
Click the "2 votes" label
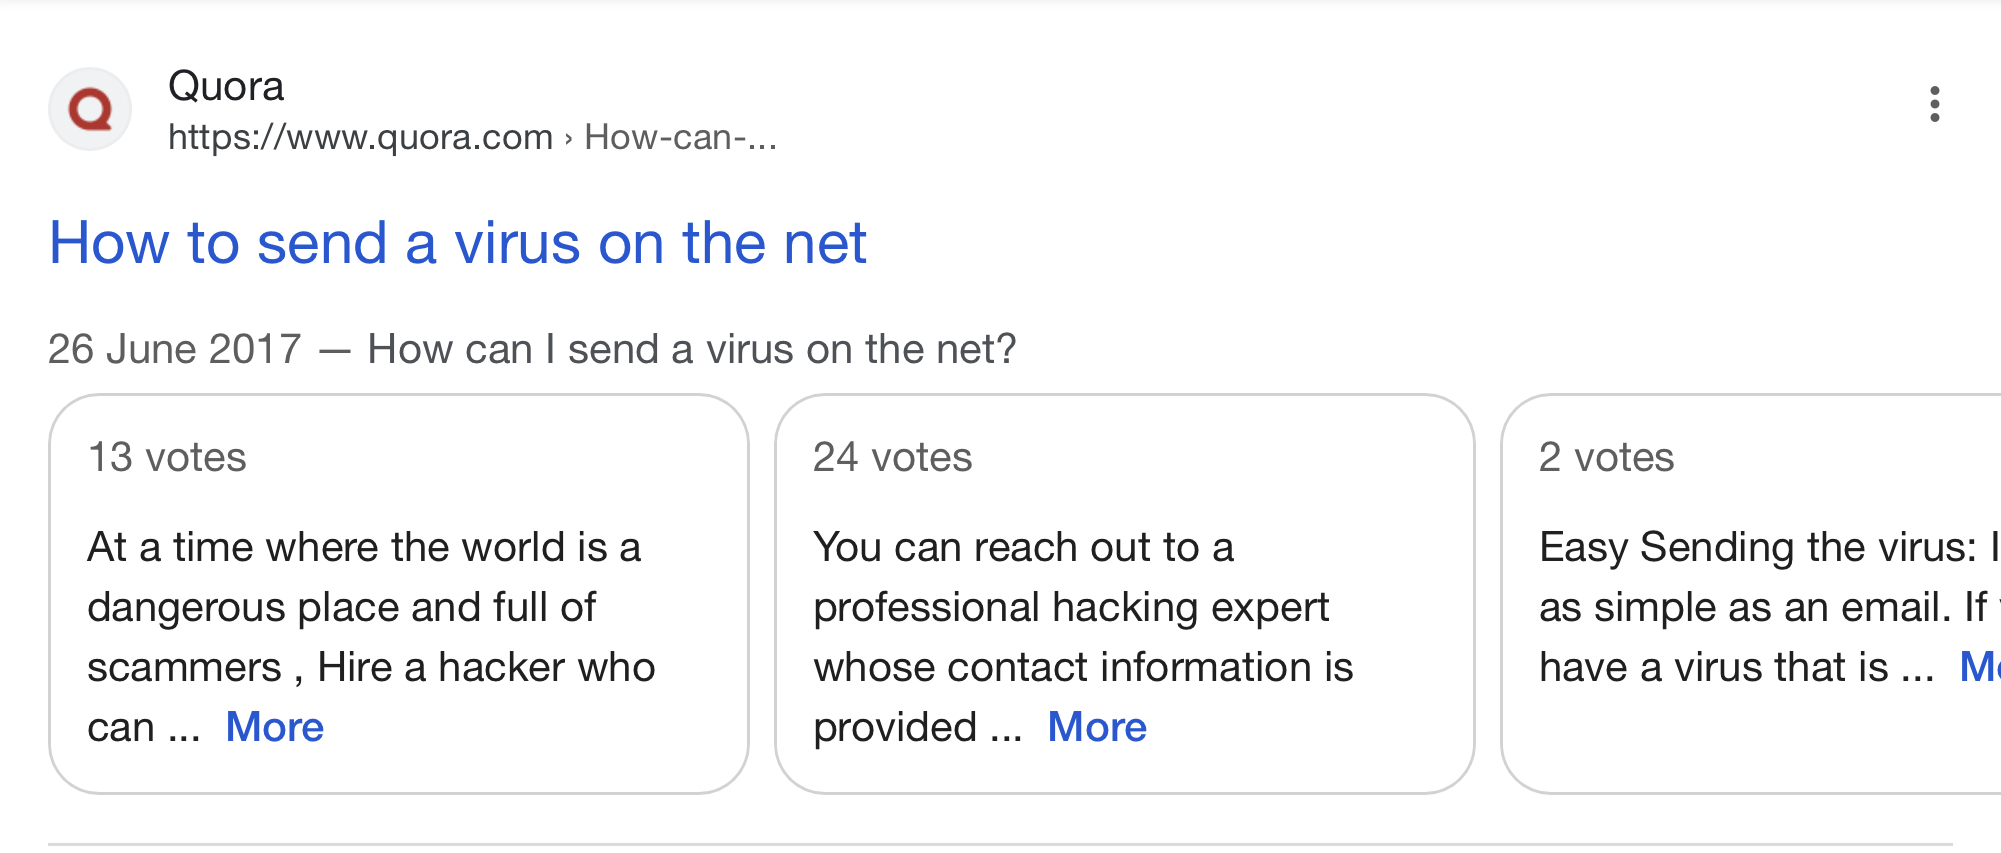coord(1606,457)
